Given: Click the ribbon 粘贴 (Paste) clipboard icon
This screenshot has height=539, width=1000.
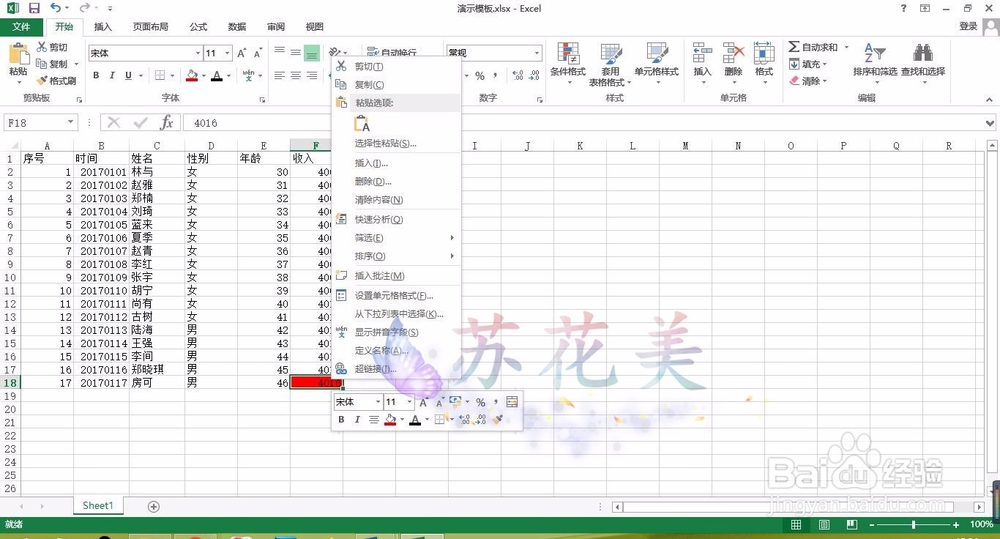Looking at the screenshot, I should tap(18, 54).
